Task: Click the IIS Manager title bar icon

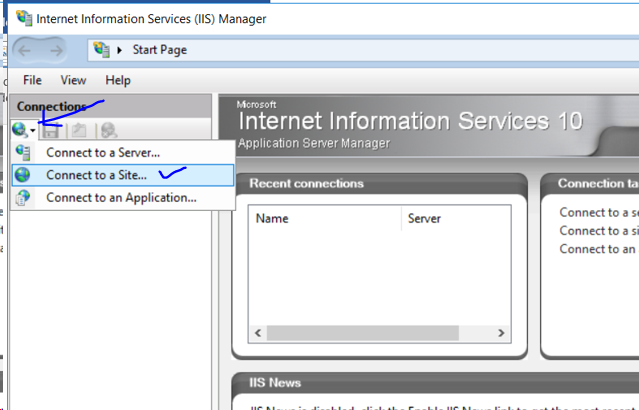Action: [x=24, y=18]
